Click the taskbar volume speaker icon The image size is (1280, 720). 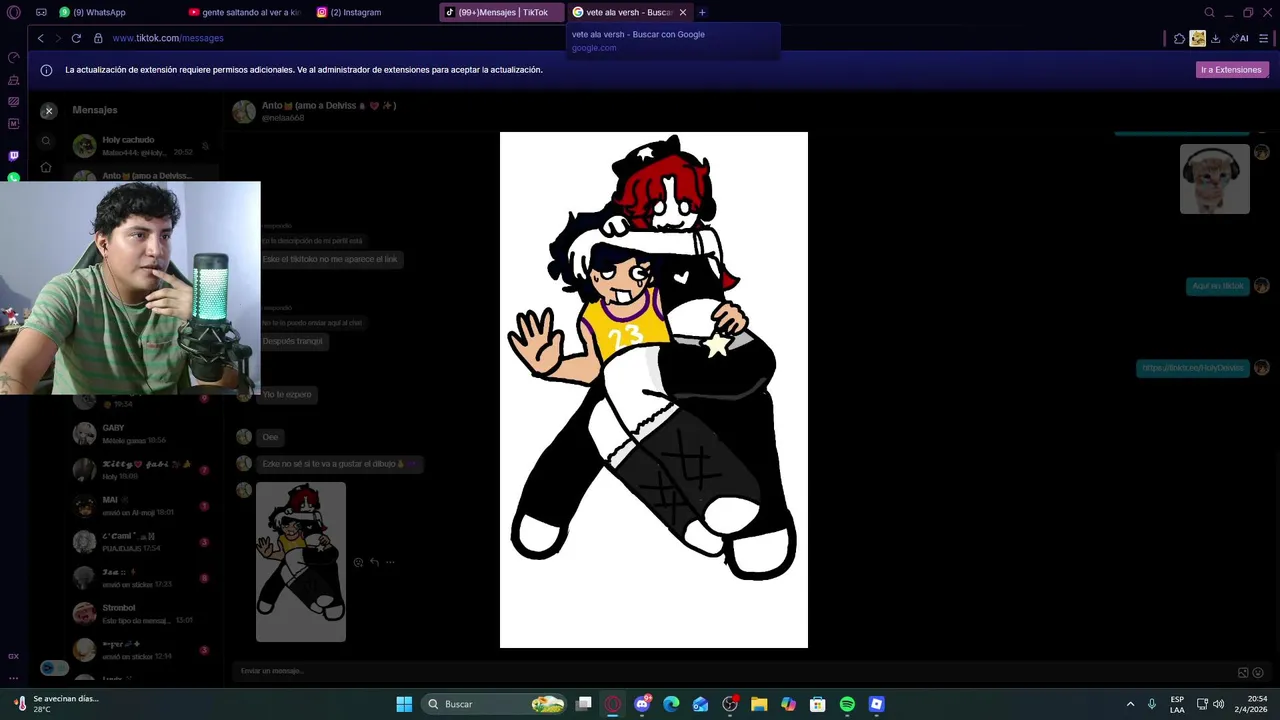[1218, 704]
